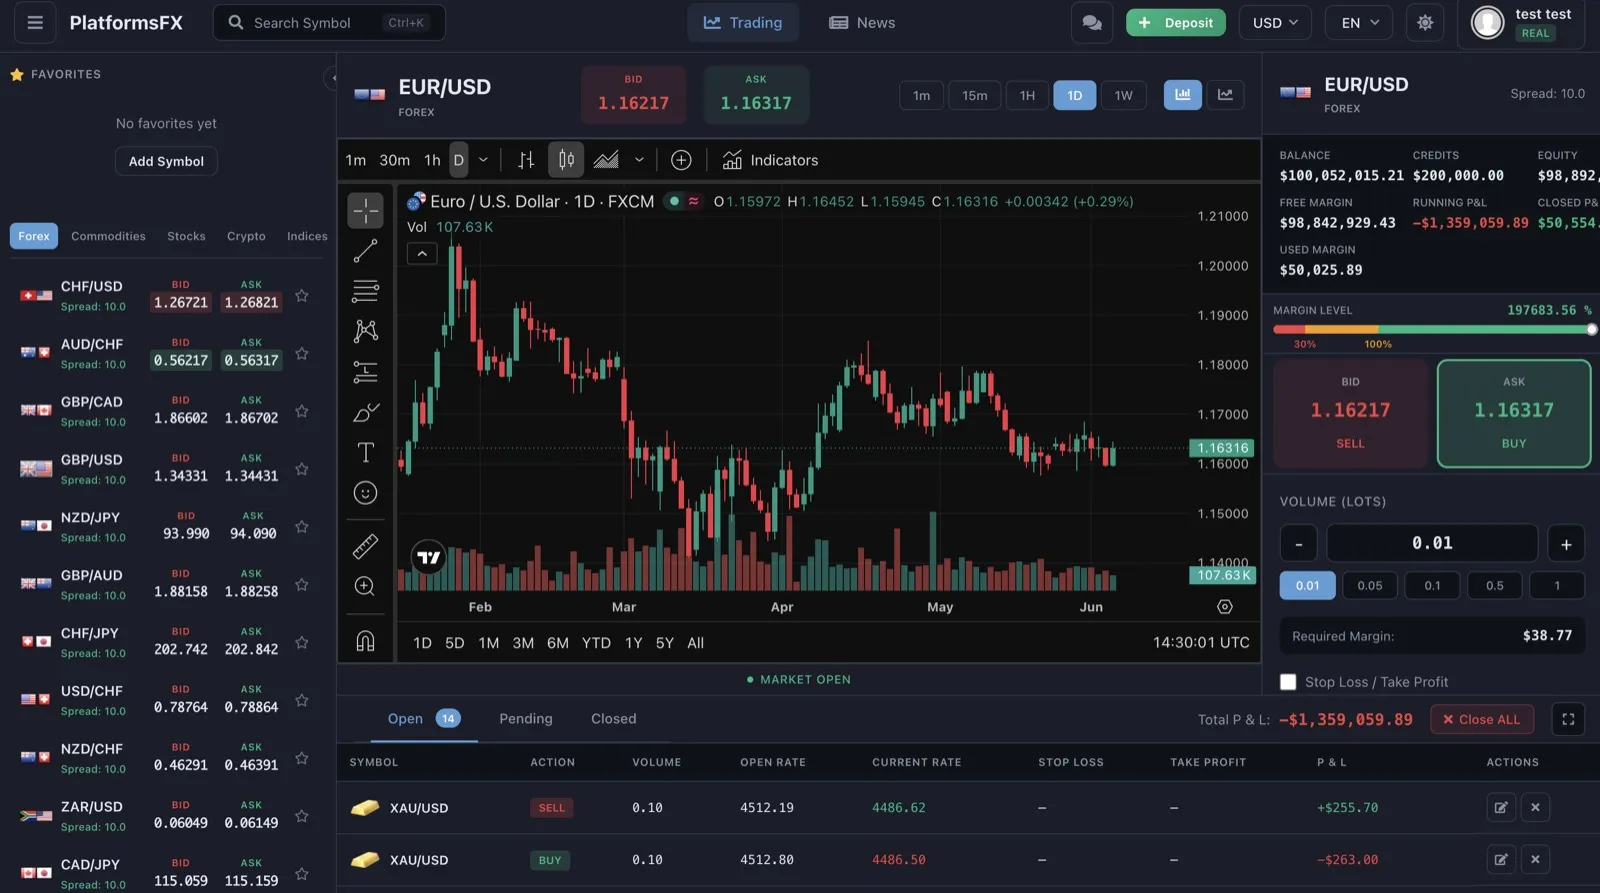
Task: Collapse the favorites sidebar arrow
Action: click(330, 77)
